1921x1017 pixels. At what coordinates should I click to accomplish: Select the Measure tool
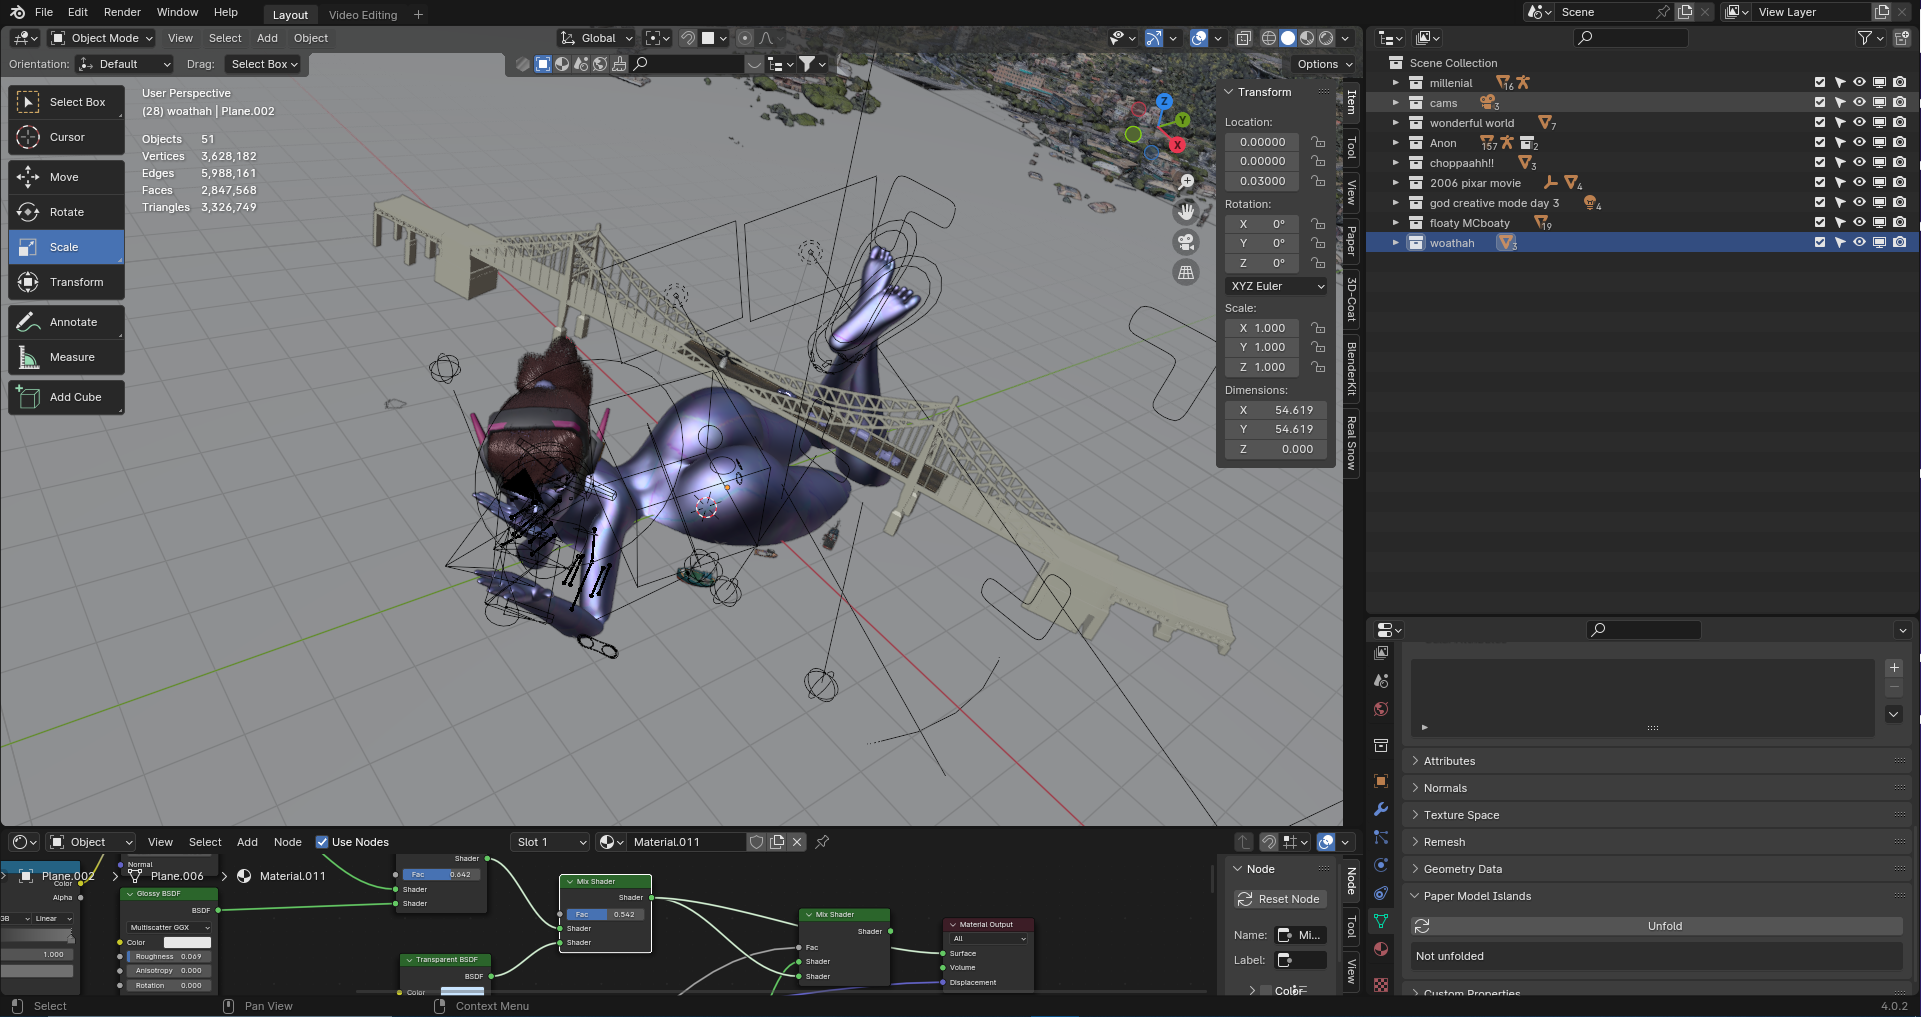[x=66, y=357]
